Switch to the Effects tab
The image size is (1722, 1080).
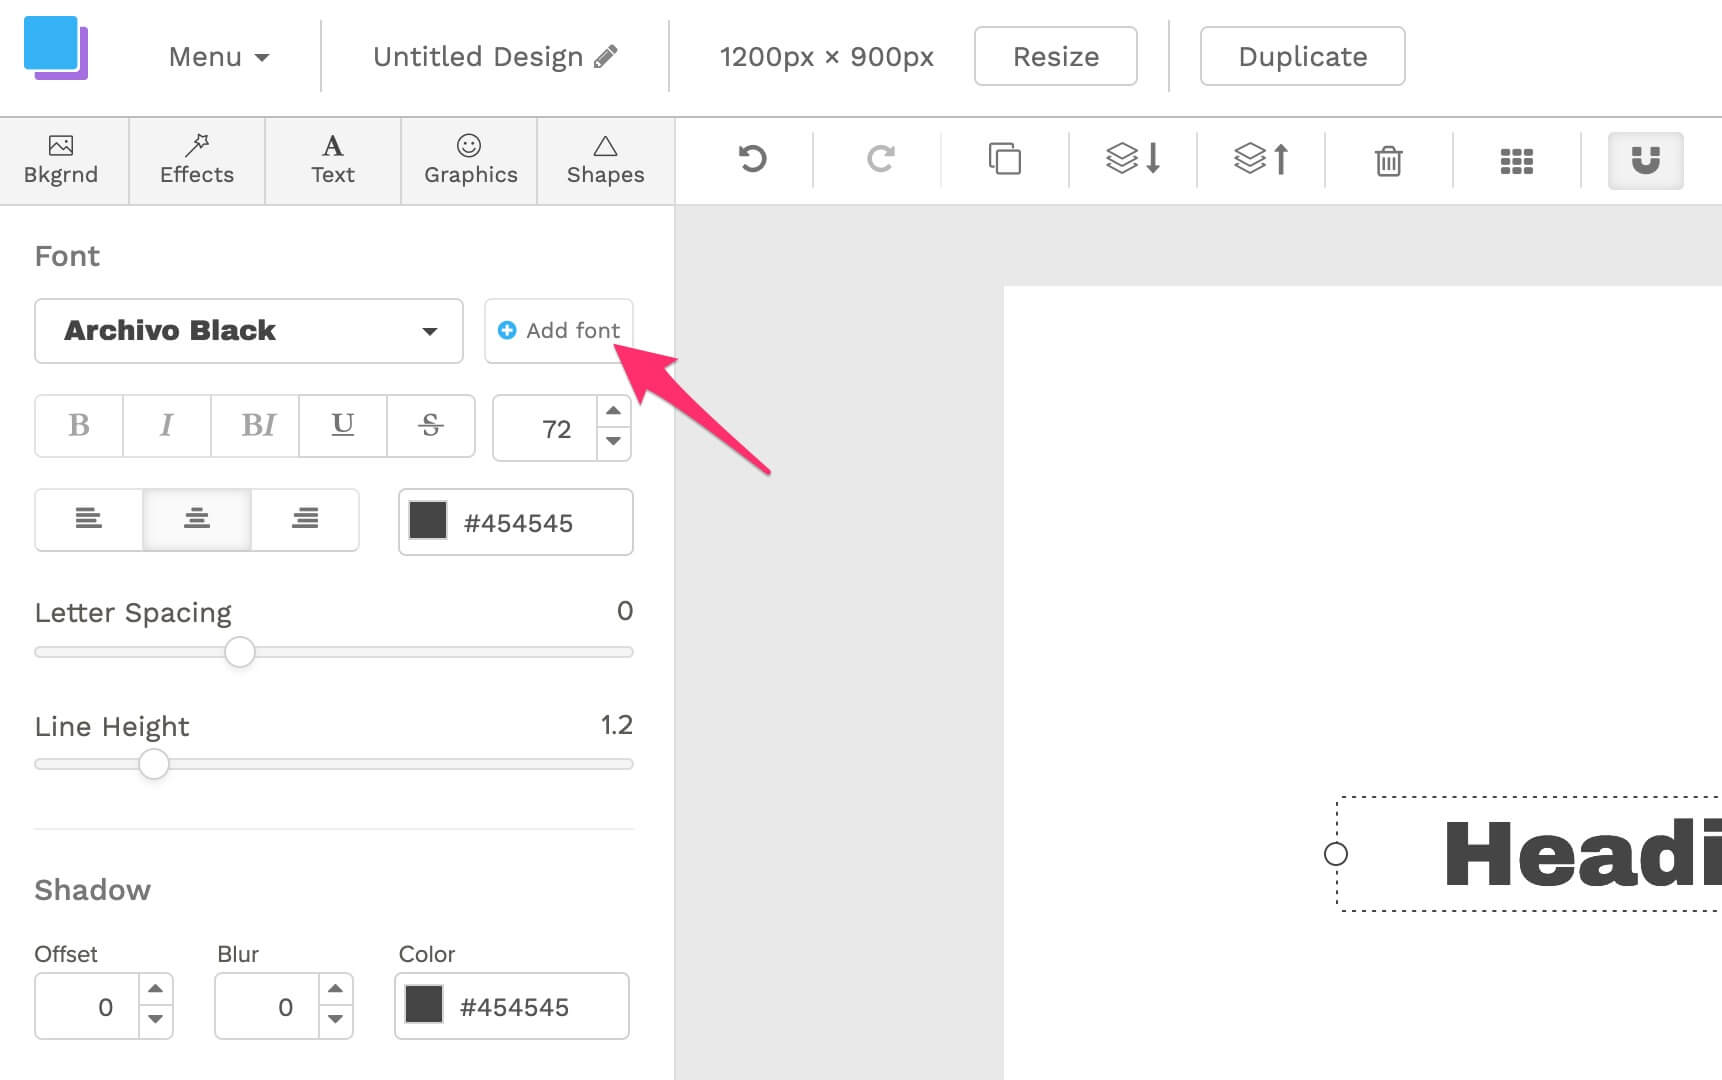click(196, 160)
